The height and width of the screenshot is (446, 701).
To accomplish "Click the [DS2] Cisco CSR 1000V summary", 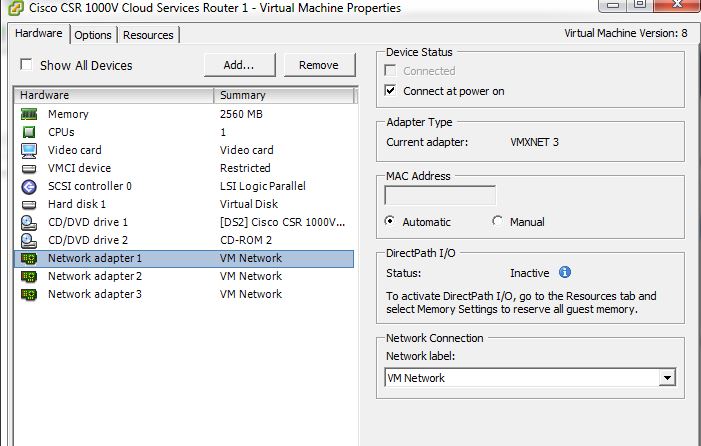I will [x=283, y=222].
